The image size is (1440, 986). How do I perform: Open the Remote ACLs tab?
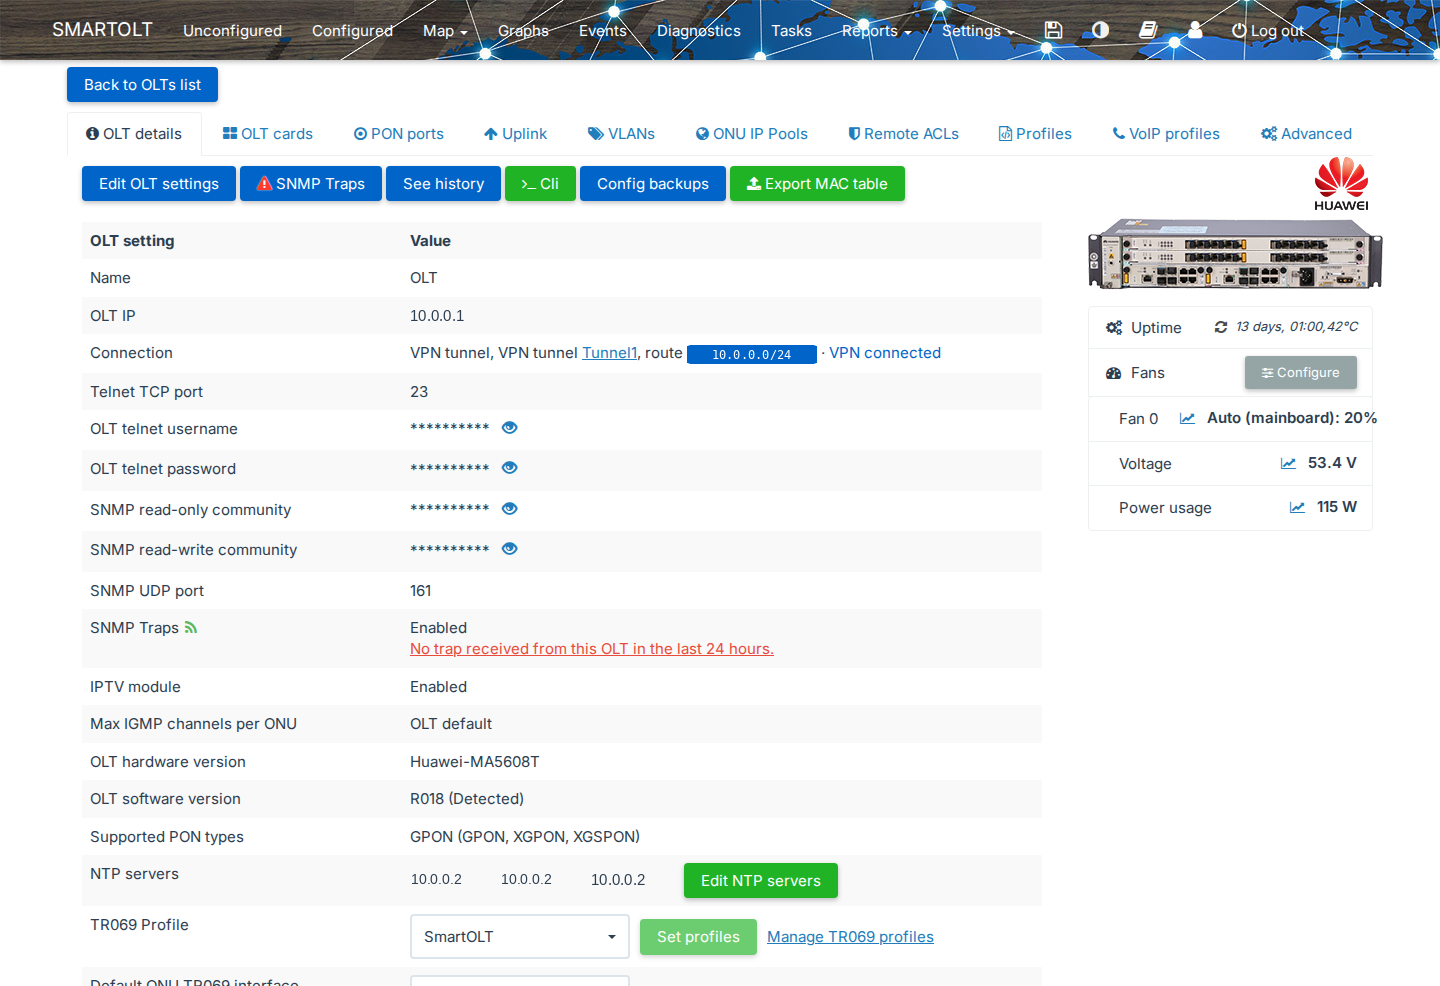904,134
